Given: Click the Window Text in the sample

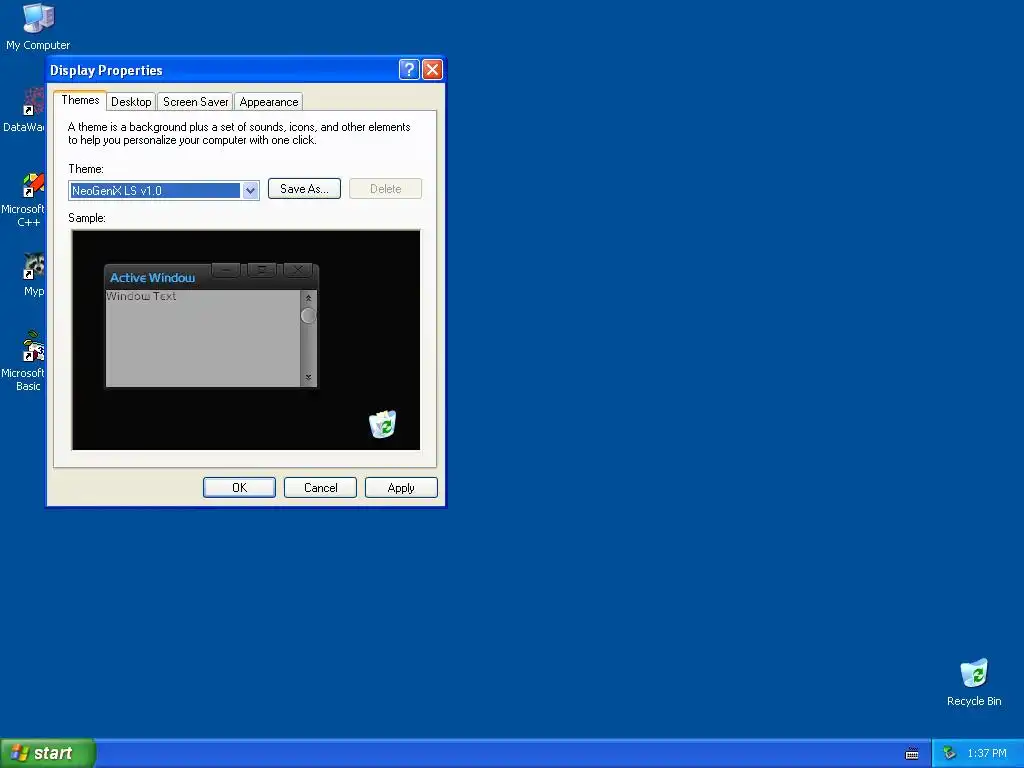Looking at the screenshot, I should tap(141, 296).
